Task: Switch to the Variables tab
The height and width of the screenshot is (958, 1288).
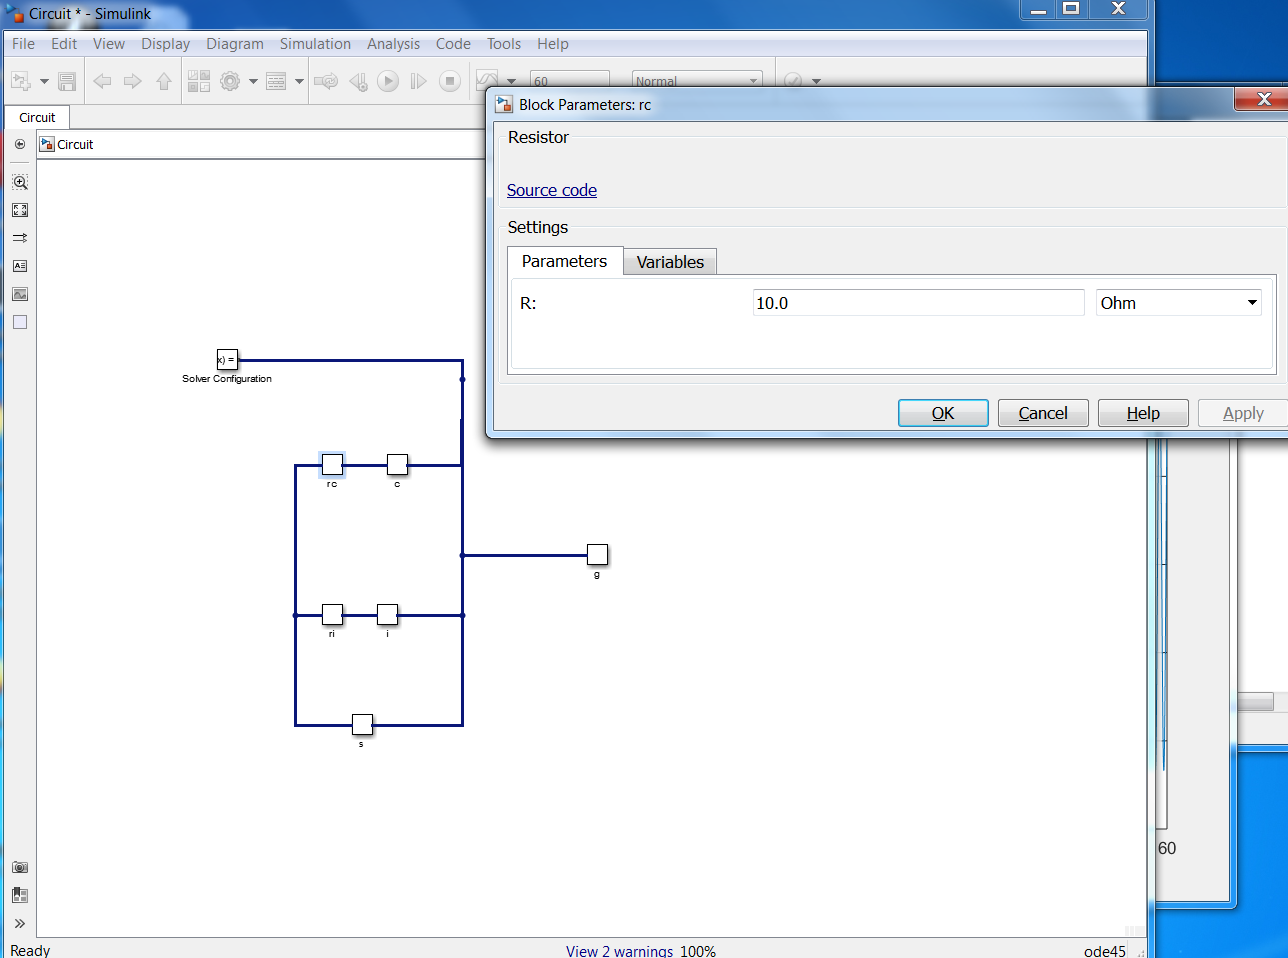Action: [x=670, y=262]
